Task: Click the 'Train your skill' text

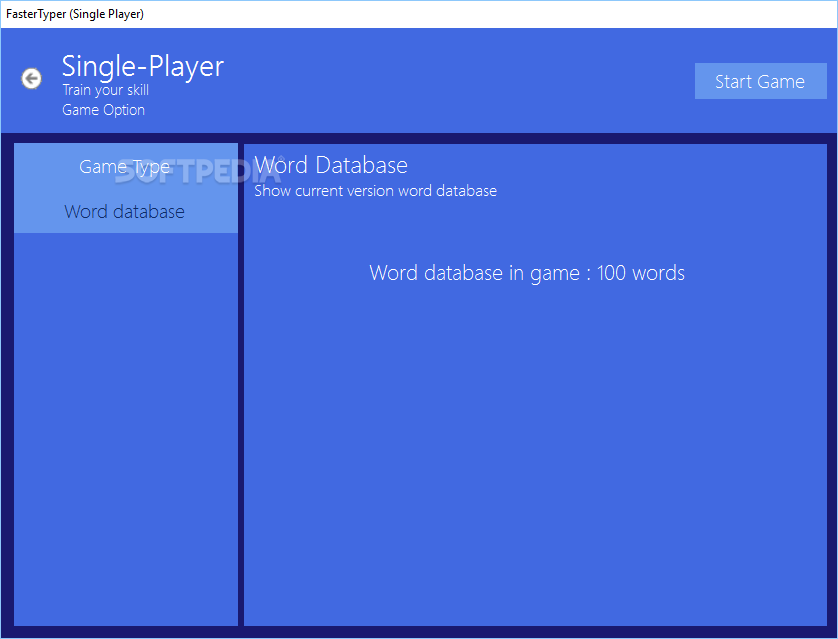Action: (105, 90)
